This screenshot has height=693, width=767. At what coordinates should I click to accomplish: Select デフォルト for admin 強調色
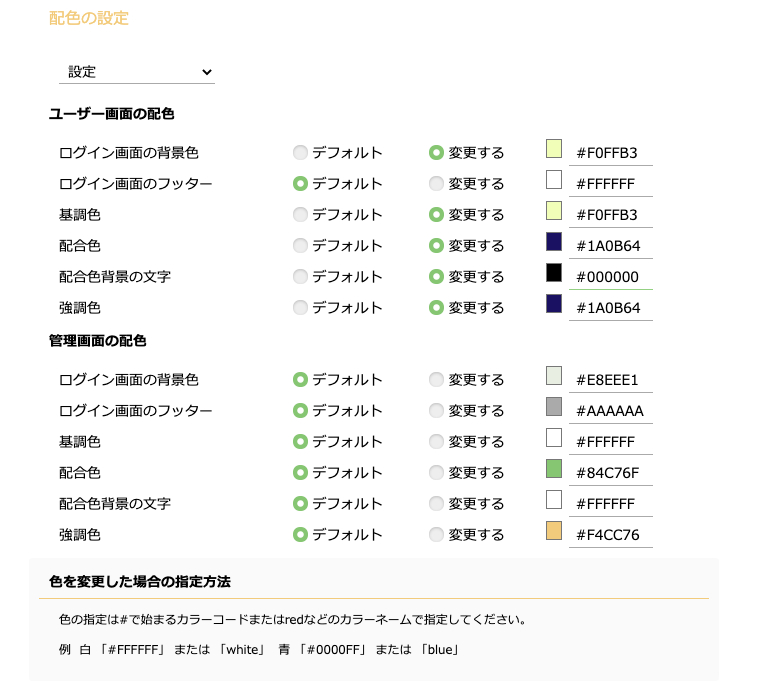pos(300,535)
